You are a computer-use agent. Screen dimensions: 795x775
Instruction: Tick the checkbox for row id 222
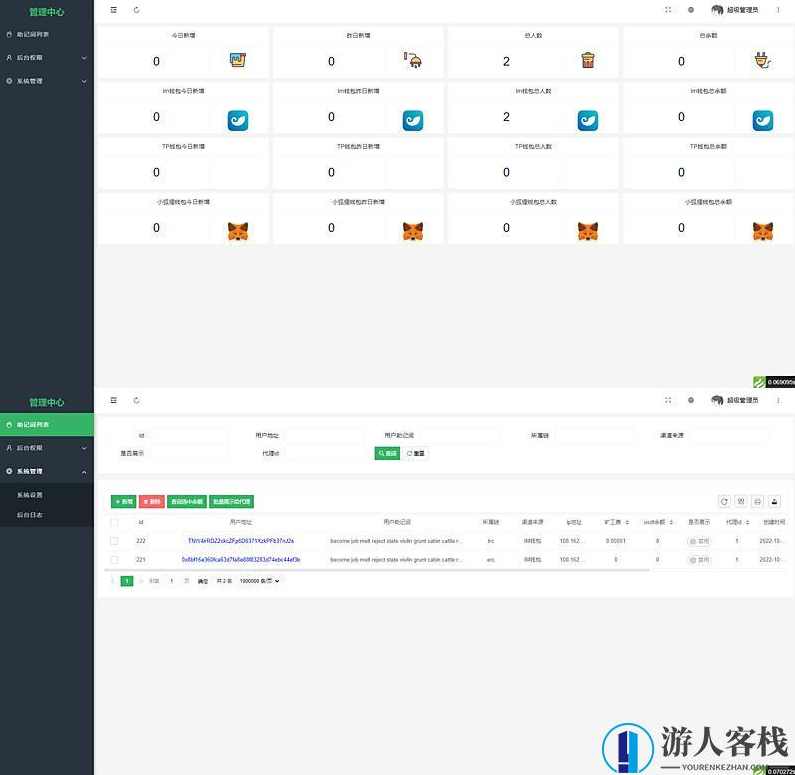click(114, 541)
